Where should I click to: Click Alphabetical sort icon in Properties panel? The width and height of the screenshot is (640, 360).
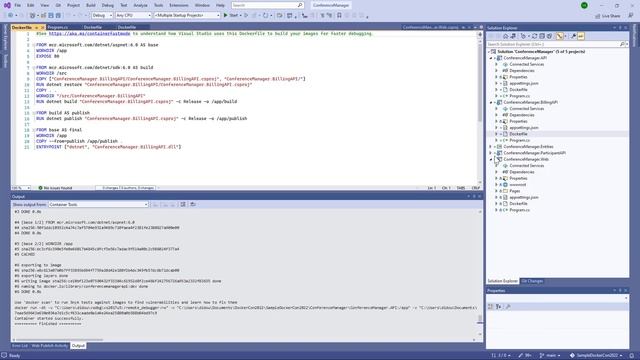click(x=498, y=307)
